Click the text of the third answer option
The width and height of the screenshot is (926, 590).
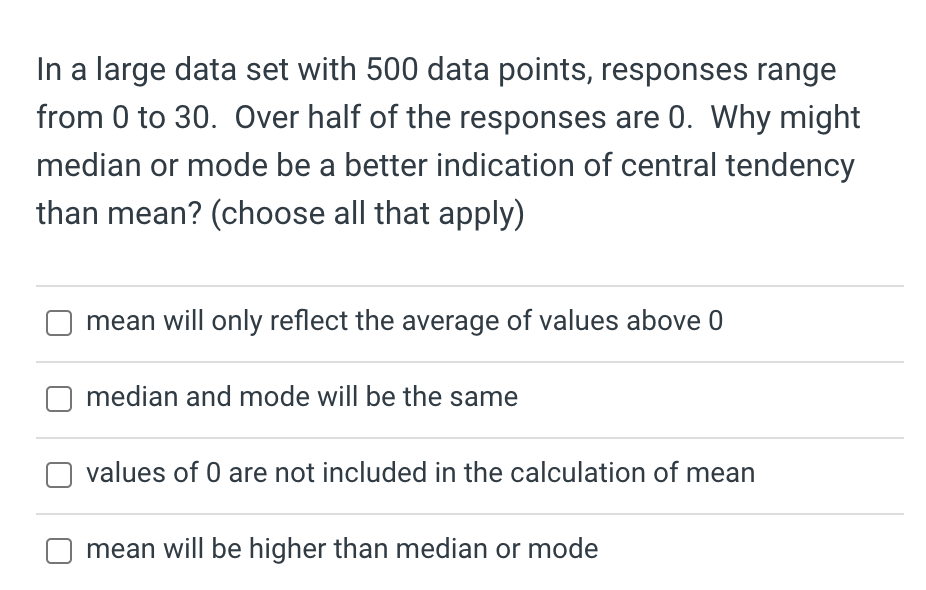420,473
